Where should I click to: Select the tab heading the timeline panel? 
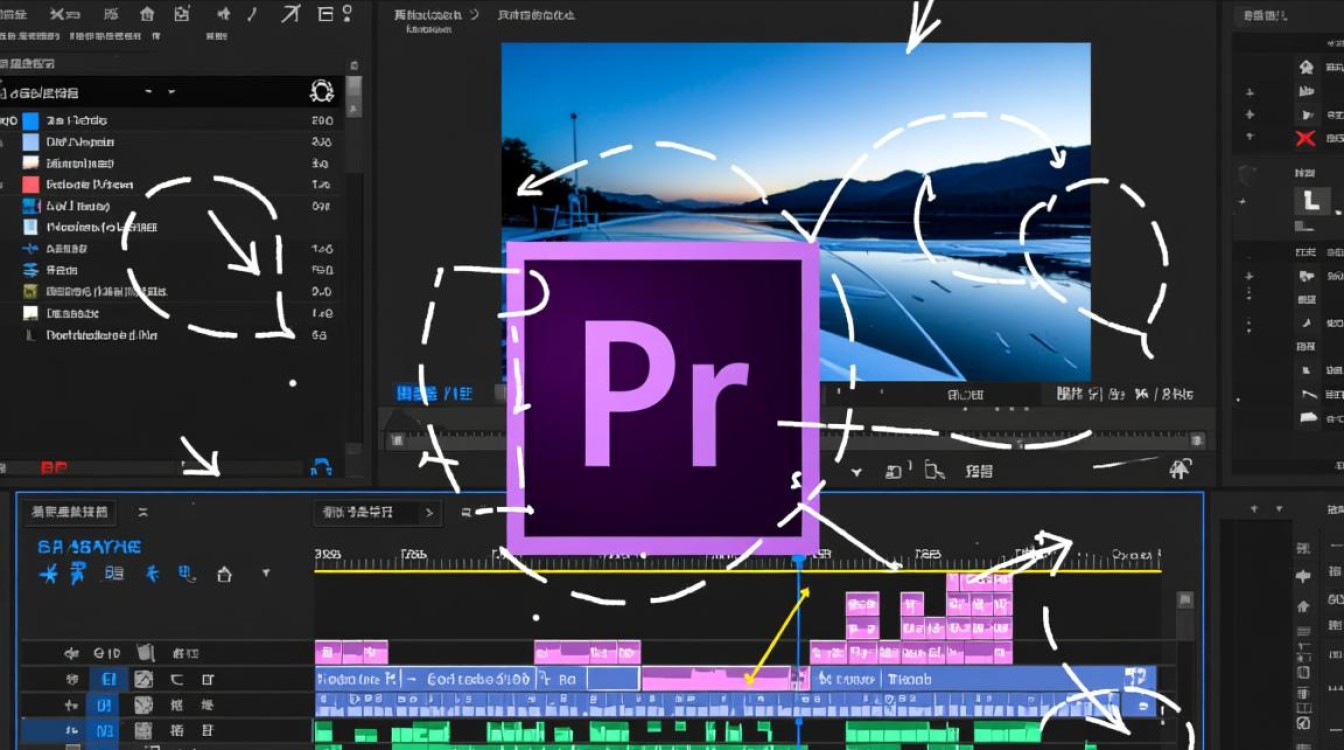point(70,513)
